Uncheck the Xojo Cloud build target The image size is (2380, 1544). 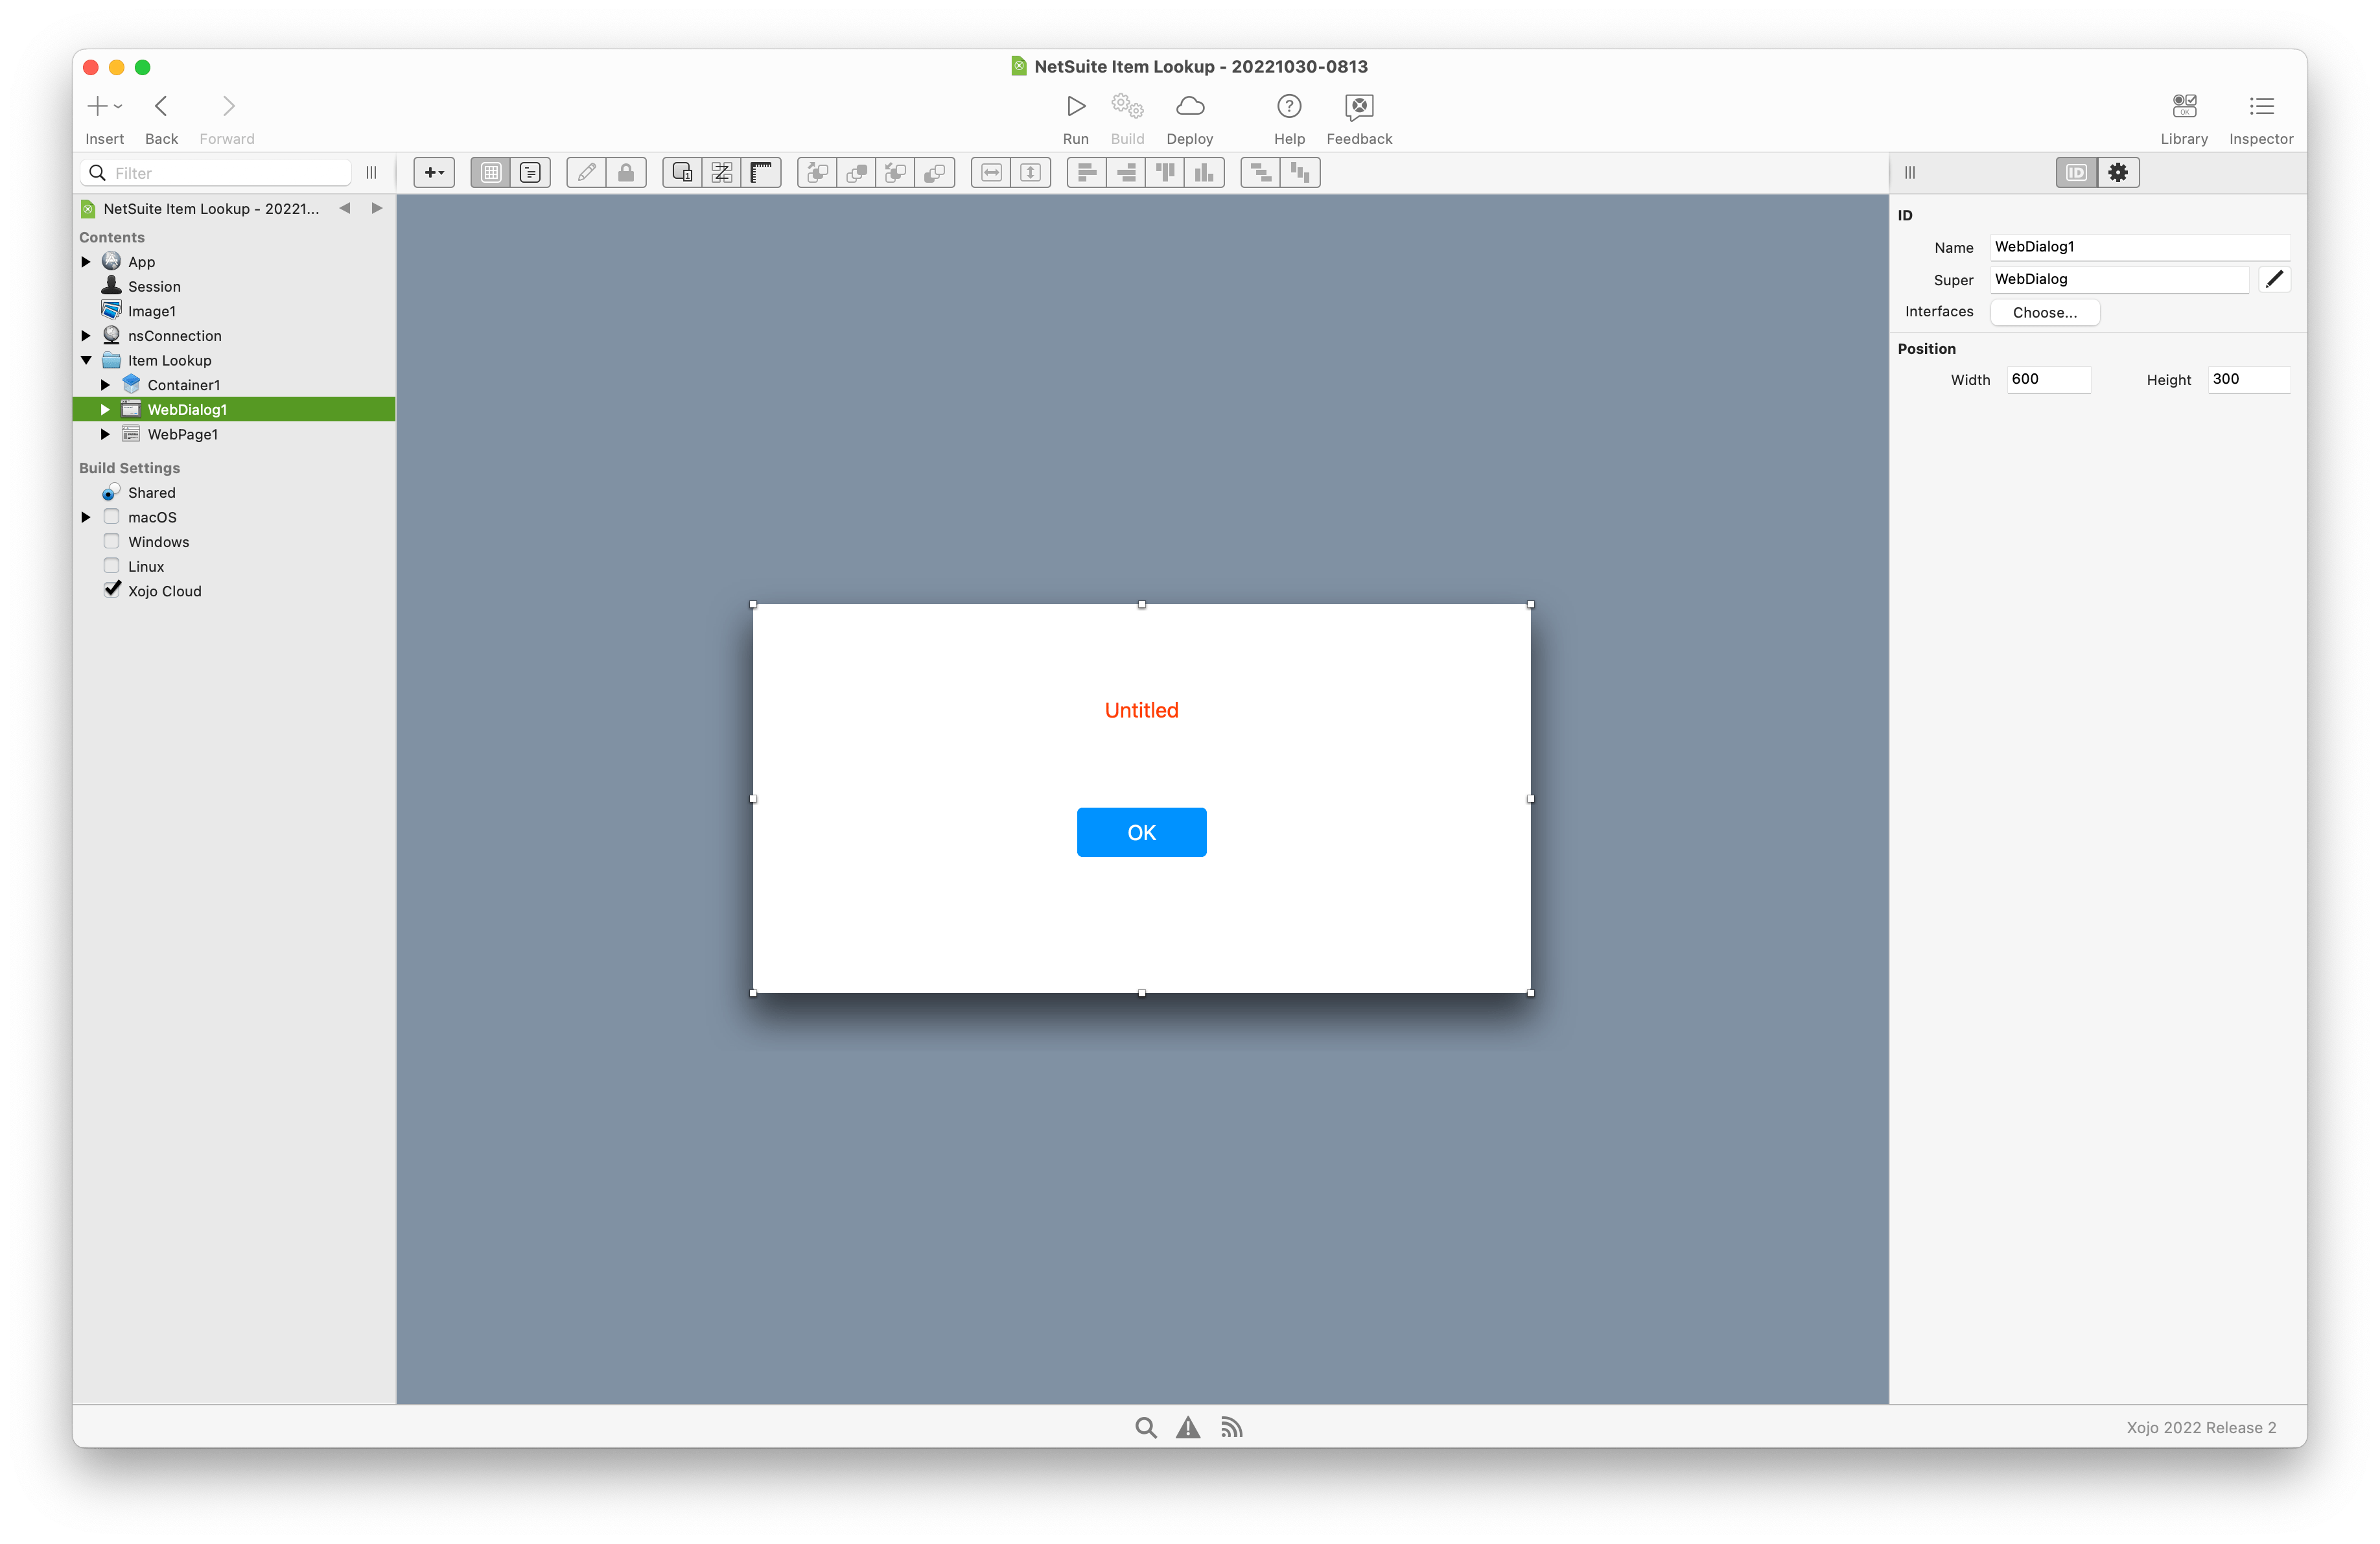point(111,590)
